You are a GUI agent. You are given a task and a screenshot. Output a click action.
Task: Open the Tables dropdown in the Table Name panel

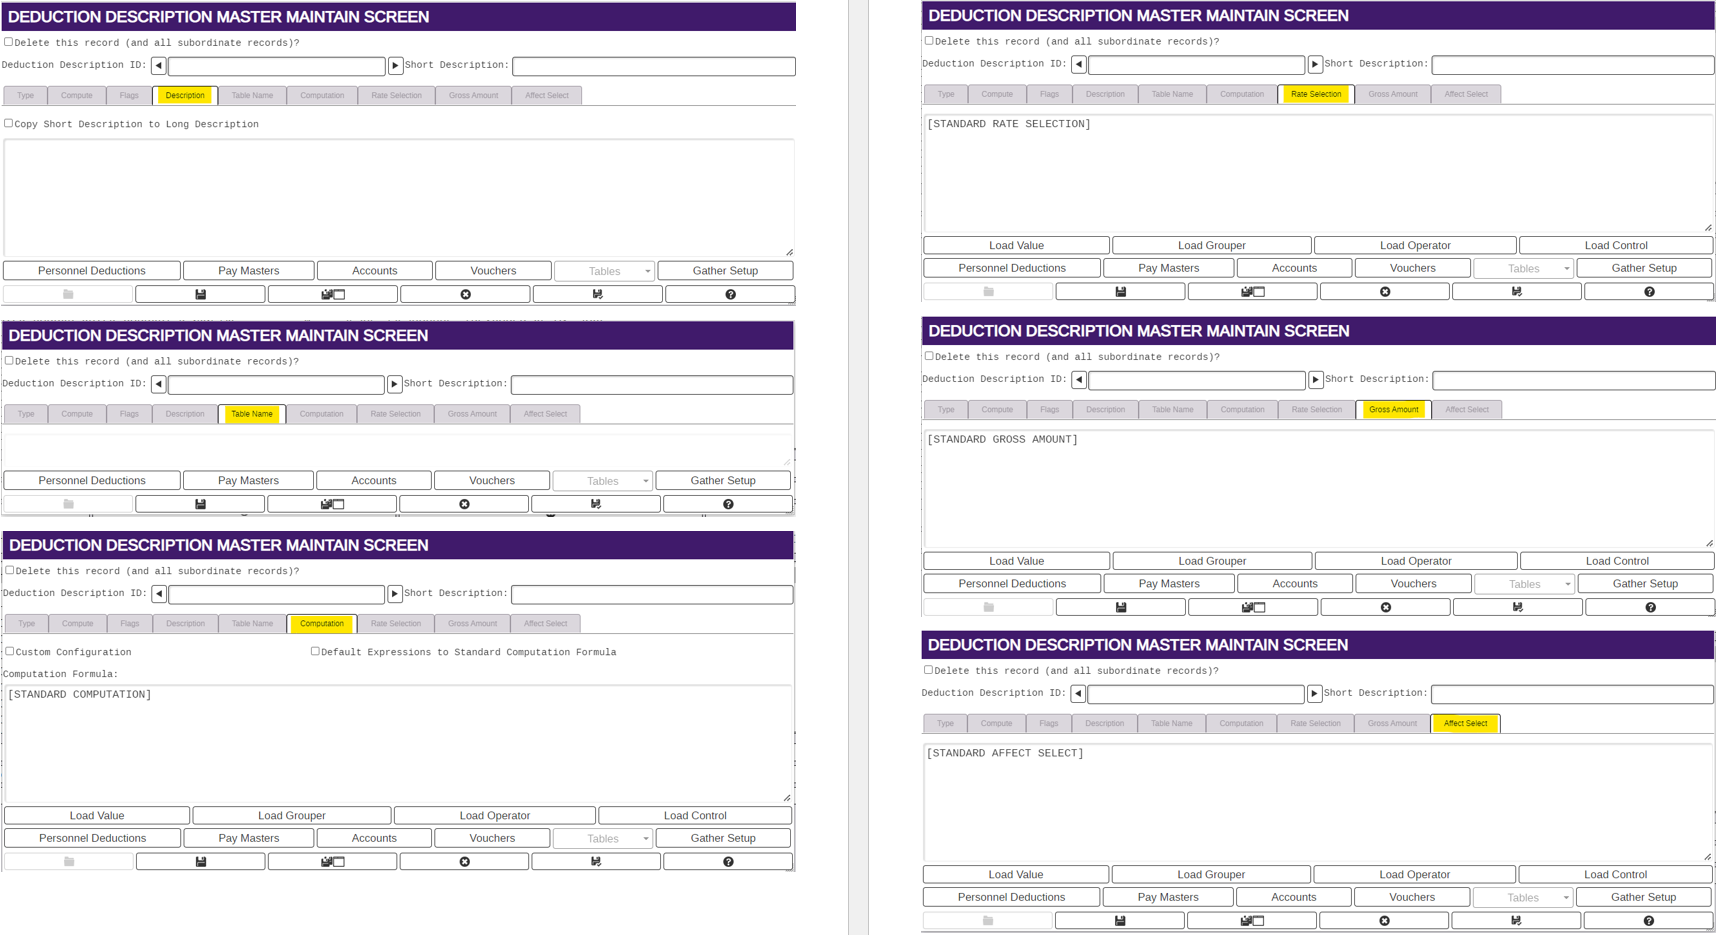pos(603,481)
